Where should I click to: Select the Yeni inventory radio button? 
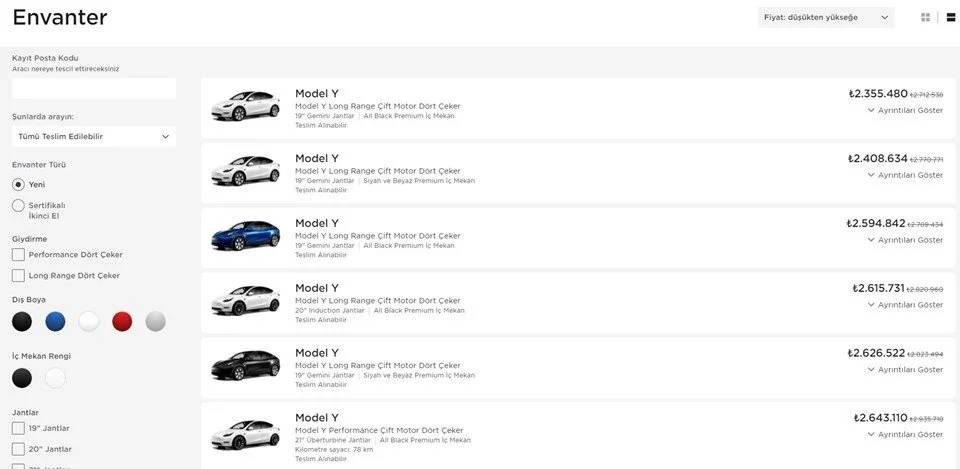click(x=18, y=184)
